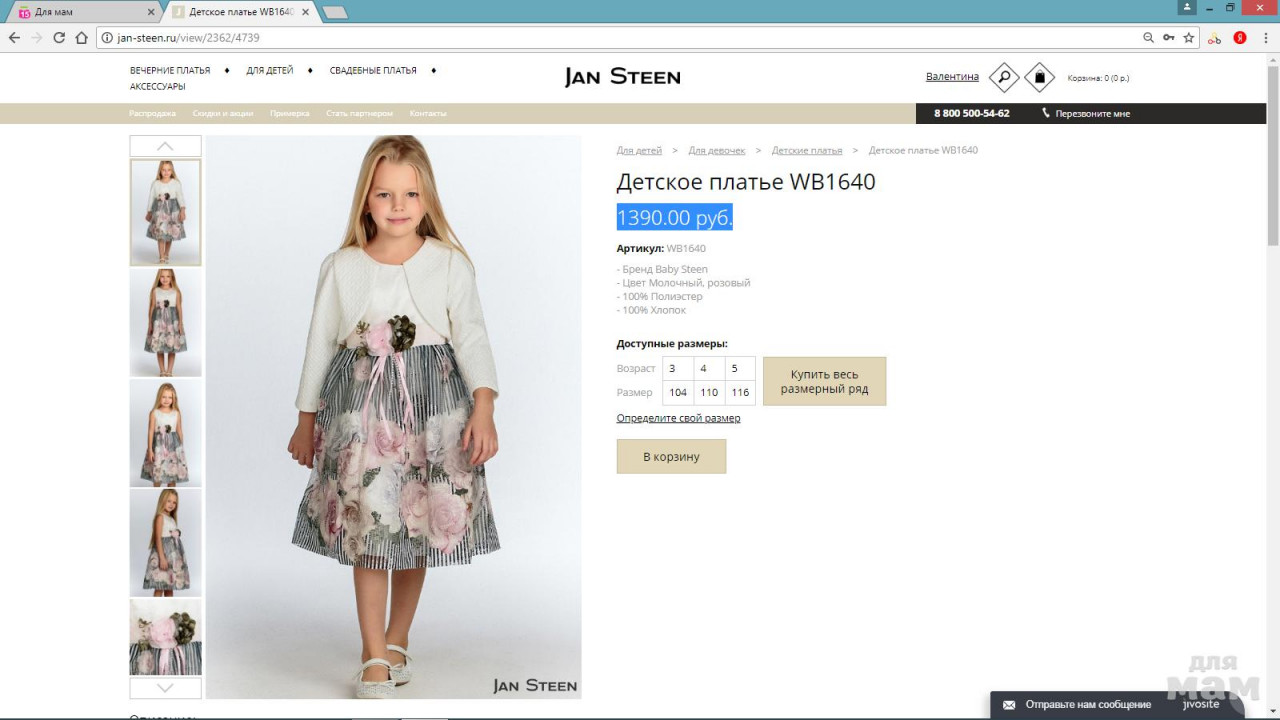Add the dress with 'В корзину' button

(671, 457)
